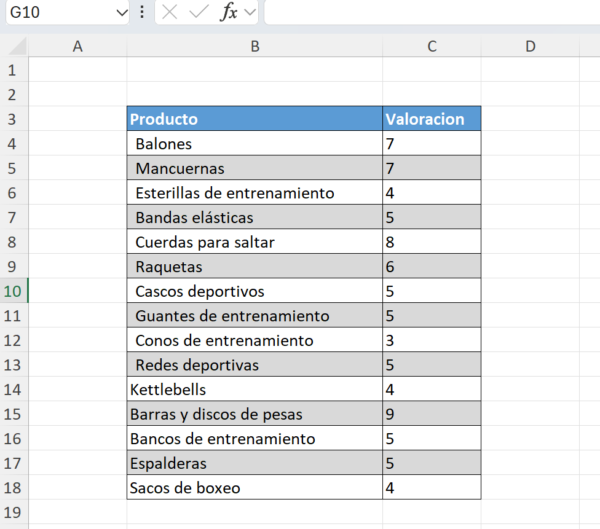This screenshot has height=529, width=600.
Task: Select column A header
Action: pos(78,46)
